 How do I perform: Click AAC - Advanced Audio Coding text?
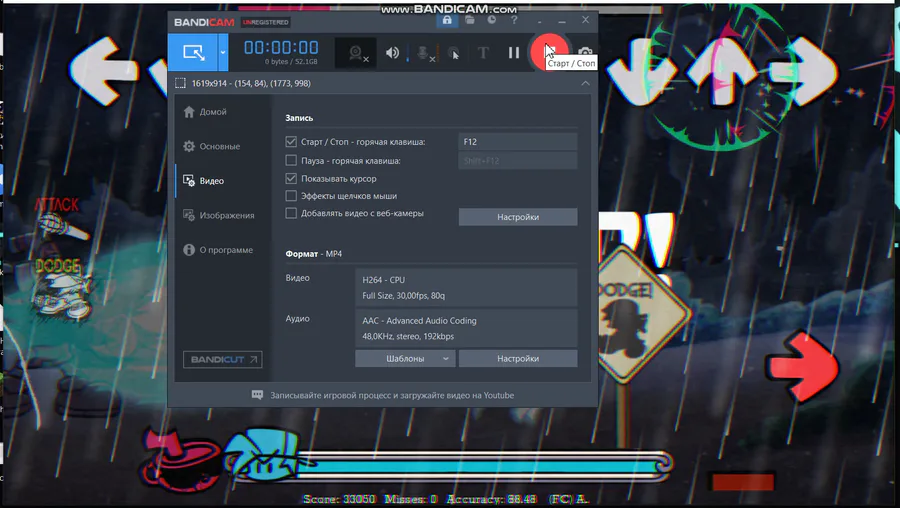pos(420,320)
